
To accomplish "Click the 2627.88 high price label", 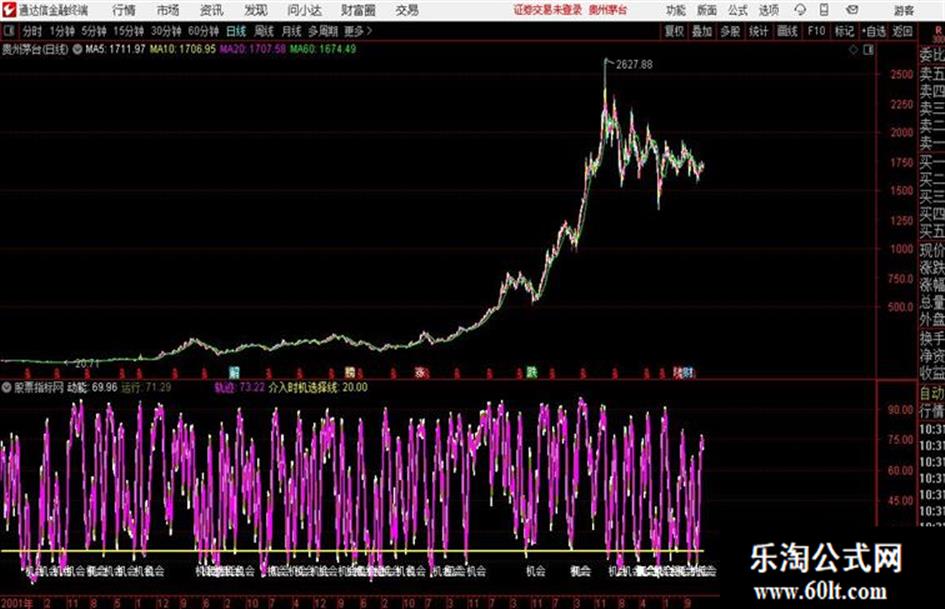I will click(x=634, y=64).
